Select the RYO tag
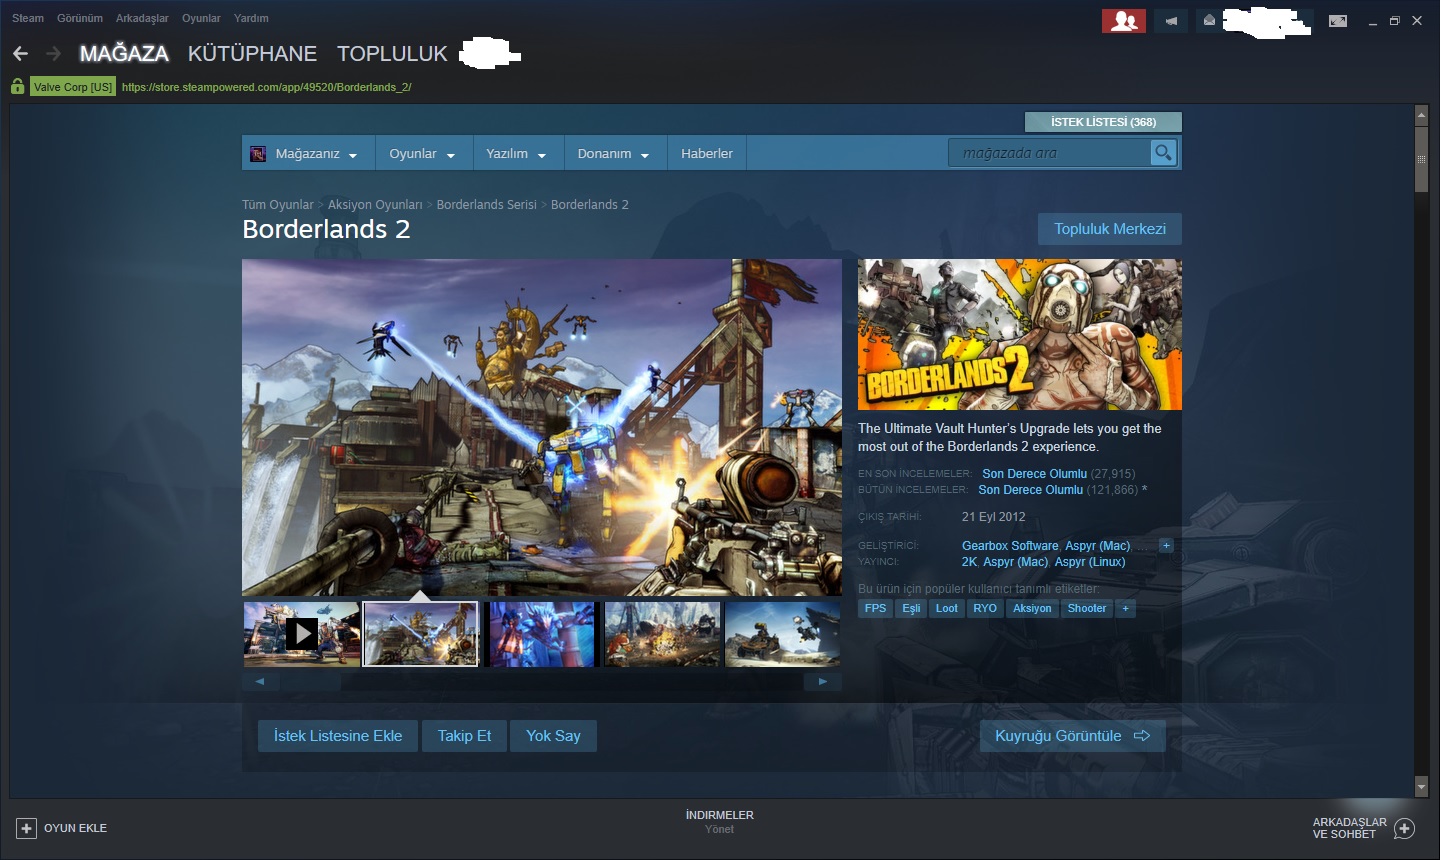The image size is (1442, 860). pyautogui.click(x=985, y=608)
